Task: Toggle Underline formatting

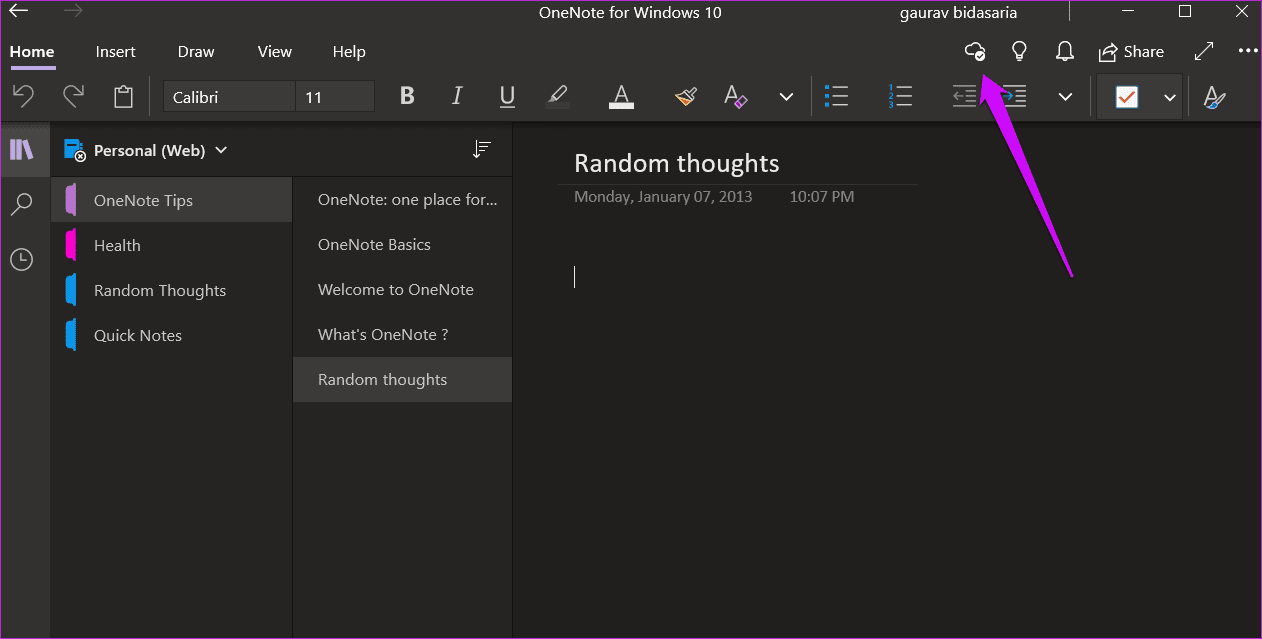Action: 507,97
